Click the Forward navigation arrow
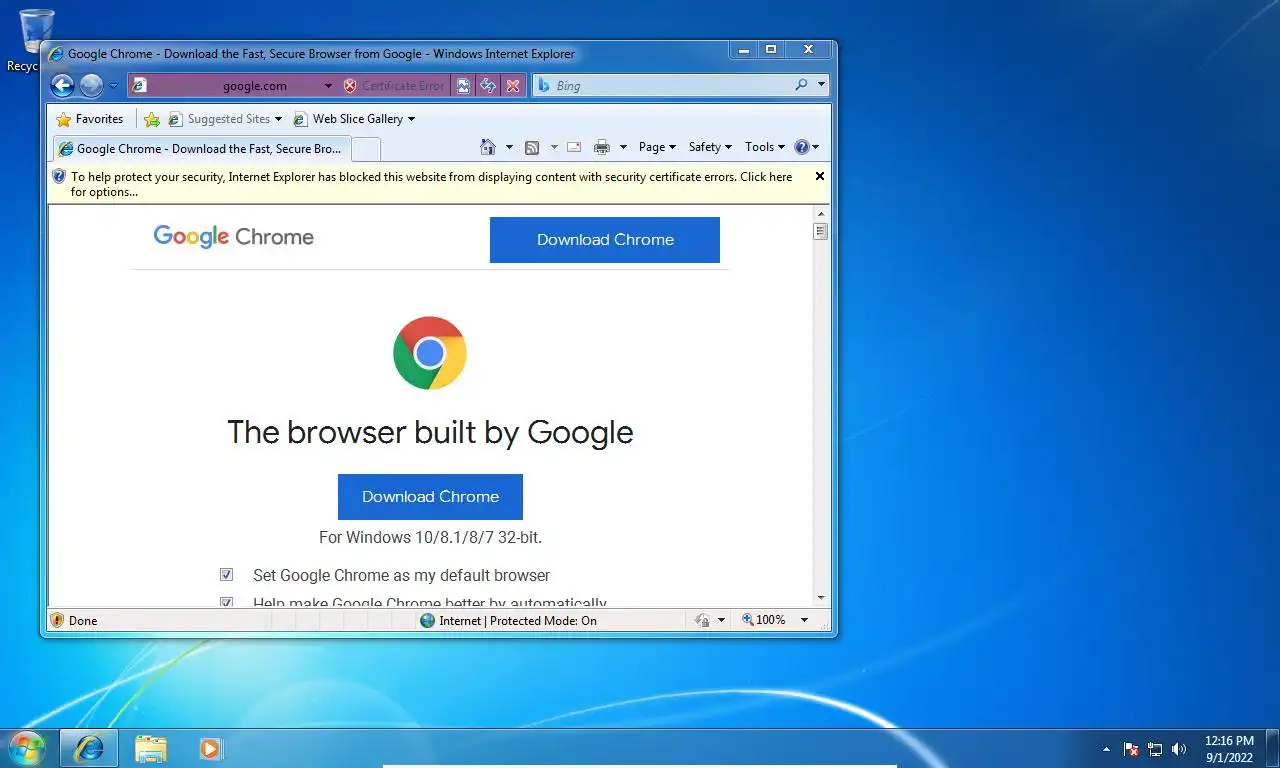This screenshot has height=768, width=1280. tap(91, 85)
